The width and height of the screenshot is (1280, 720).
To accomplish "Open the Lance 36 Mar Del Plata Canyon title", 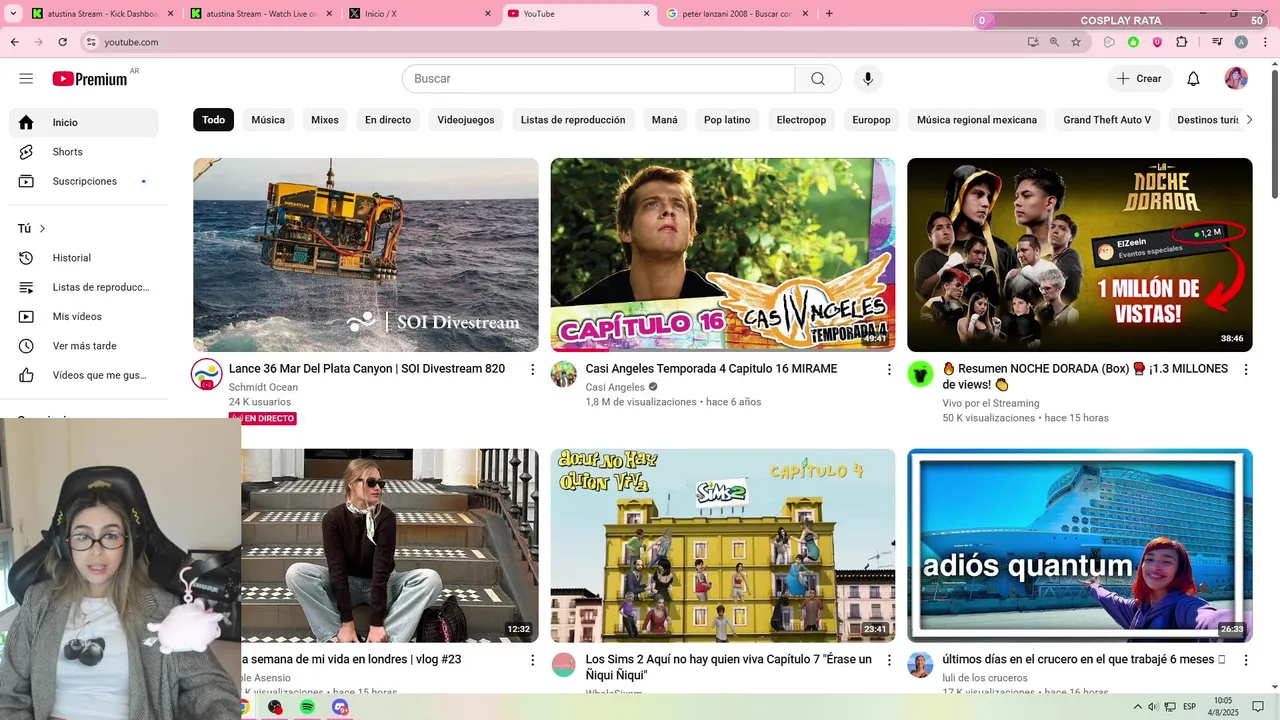I will coord(367,369).
